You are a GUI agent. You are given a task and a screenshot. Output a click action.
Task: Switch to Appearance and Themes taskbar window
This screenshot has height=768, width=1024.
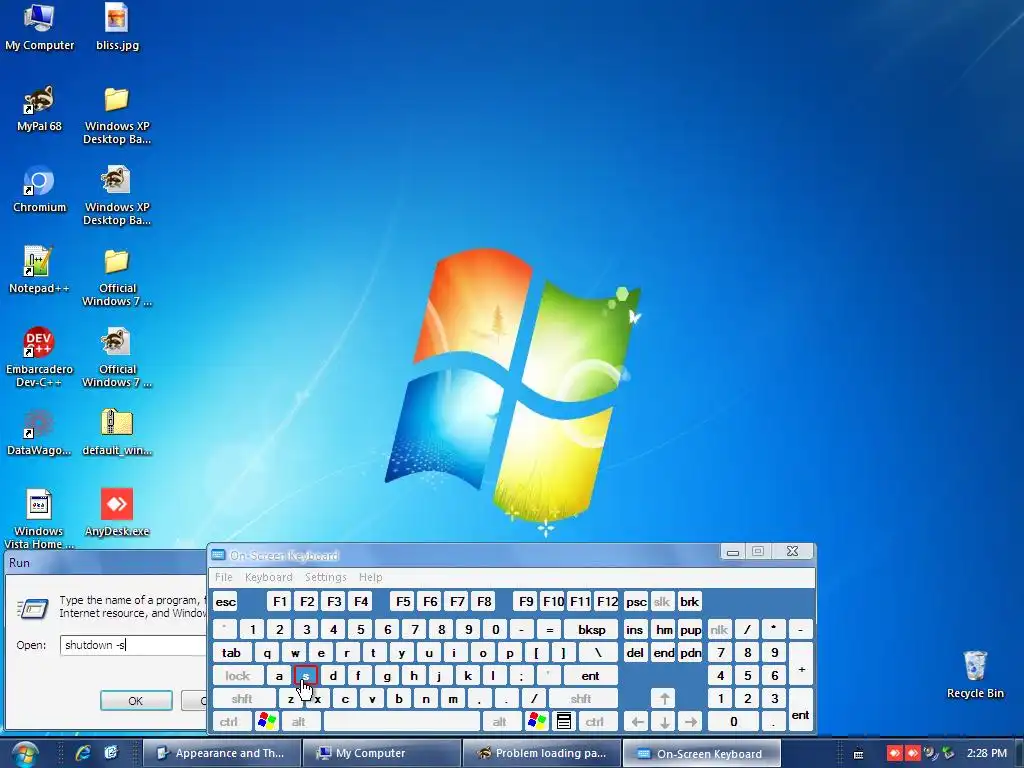point(222,754)
